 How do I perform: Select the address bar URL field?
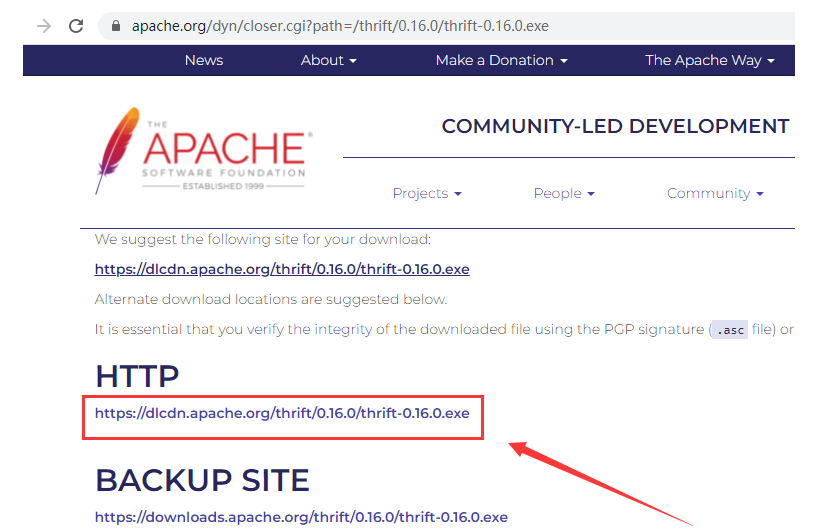click(x=446, y=26)
